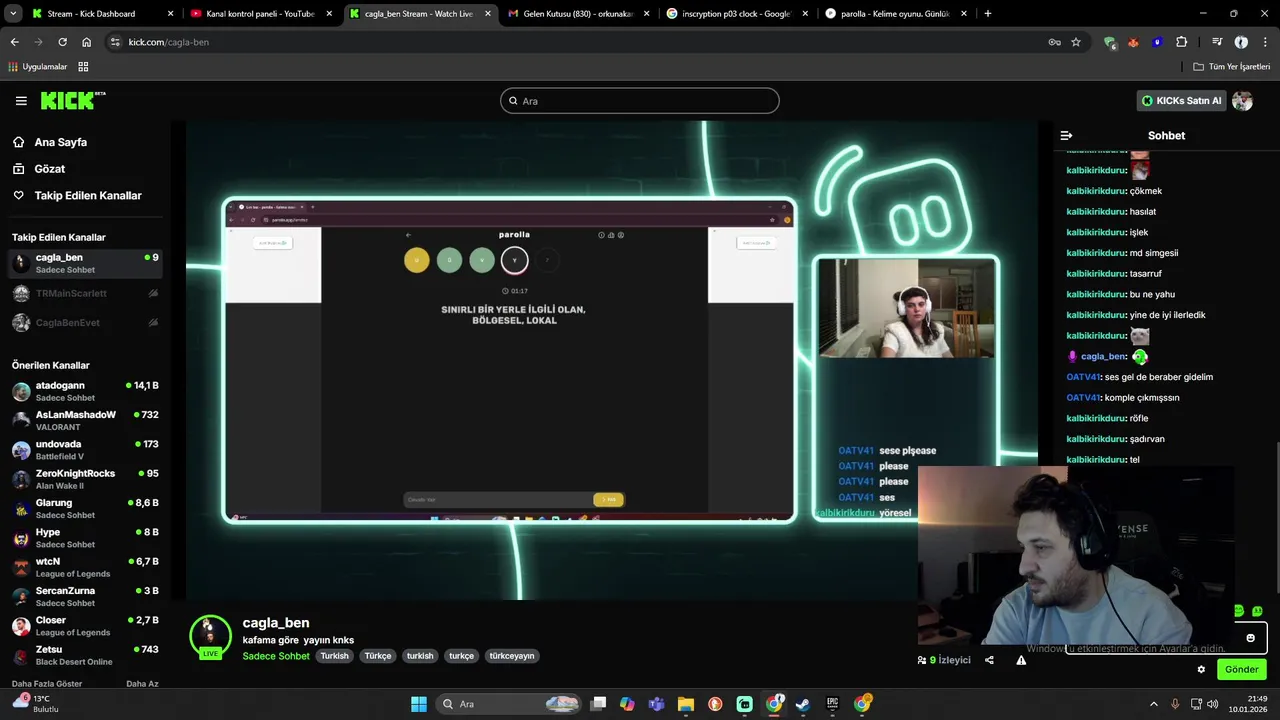The width and height of the screenshot is (1280, 720).
Task: Click the Sadece Sohbet category link
Action: tap(276, 656)
